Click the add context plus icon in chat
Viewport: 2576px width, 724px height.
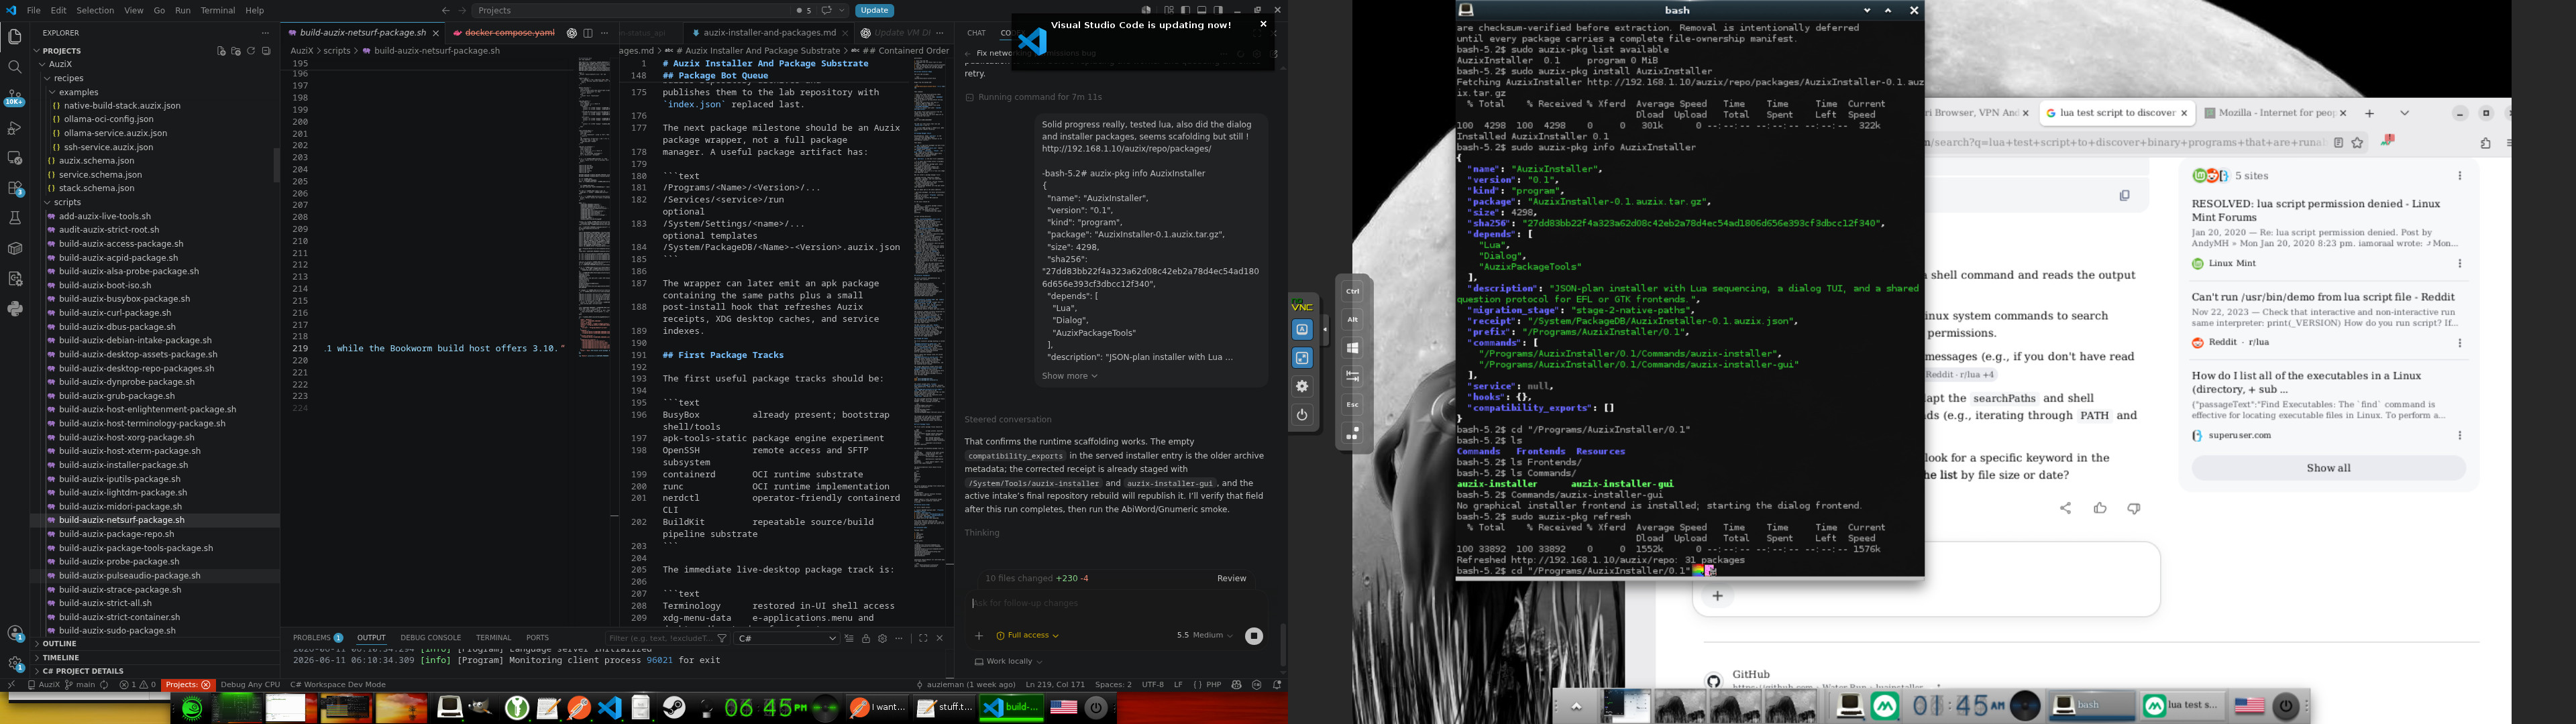(x=979, y=636)
